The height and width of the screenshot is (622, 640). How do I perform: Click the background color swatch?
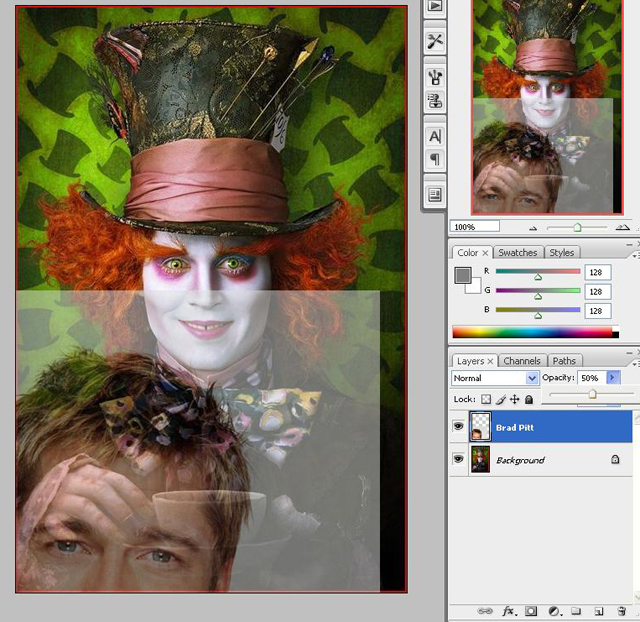point(476,288)
